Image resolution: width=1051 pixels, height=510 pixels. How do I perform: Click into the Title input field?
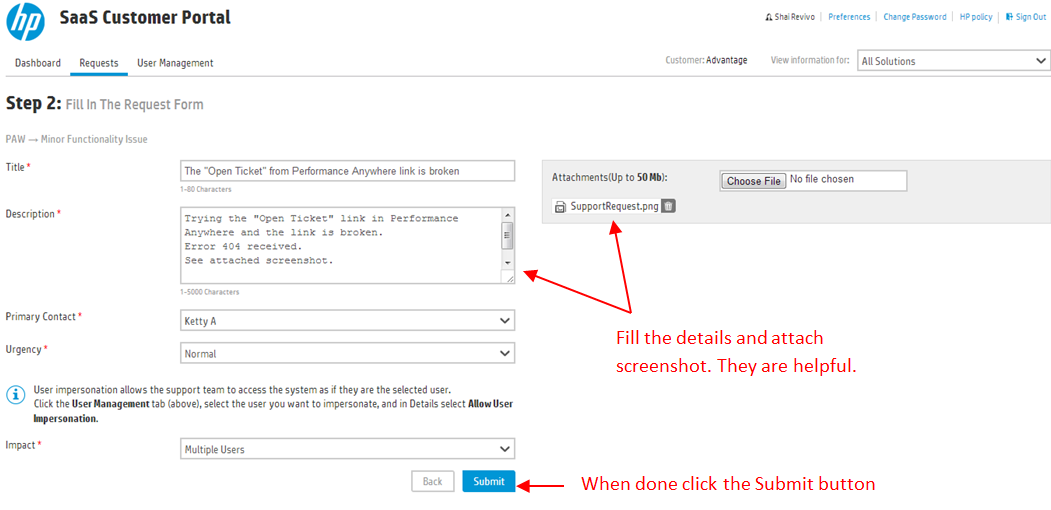click(x=347, y=171)
